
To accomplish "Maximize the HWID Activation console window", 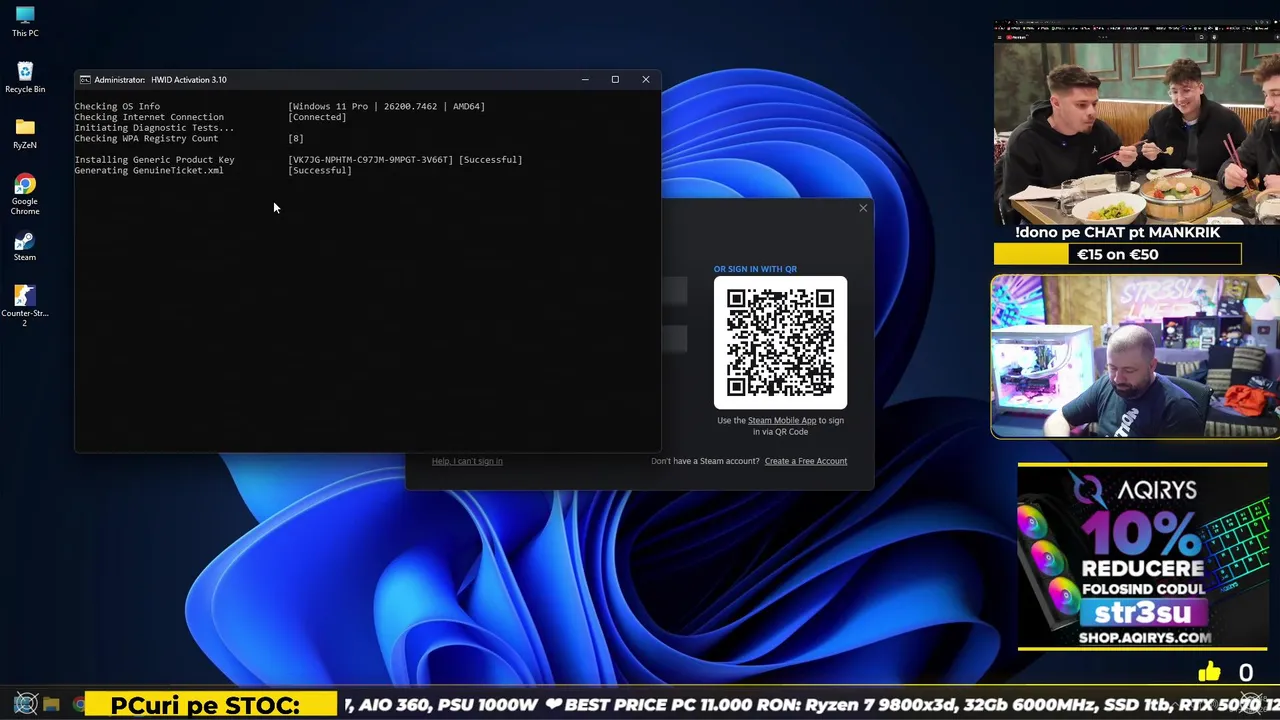I will 615,80.
